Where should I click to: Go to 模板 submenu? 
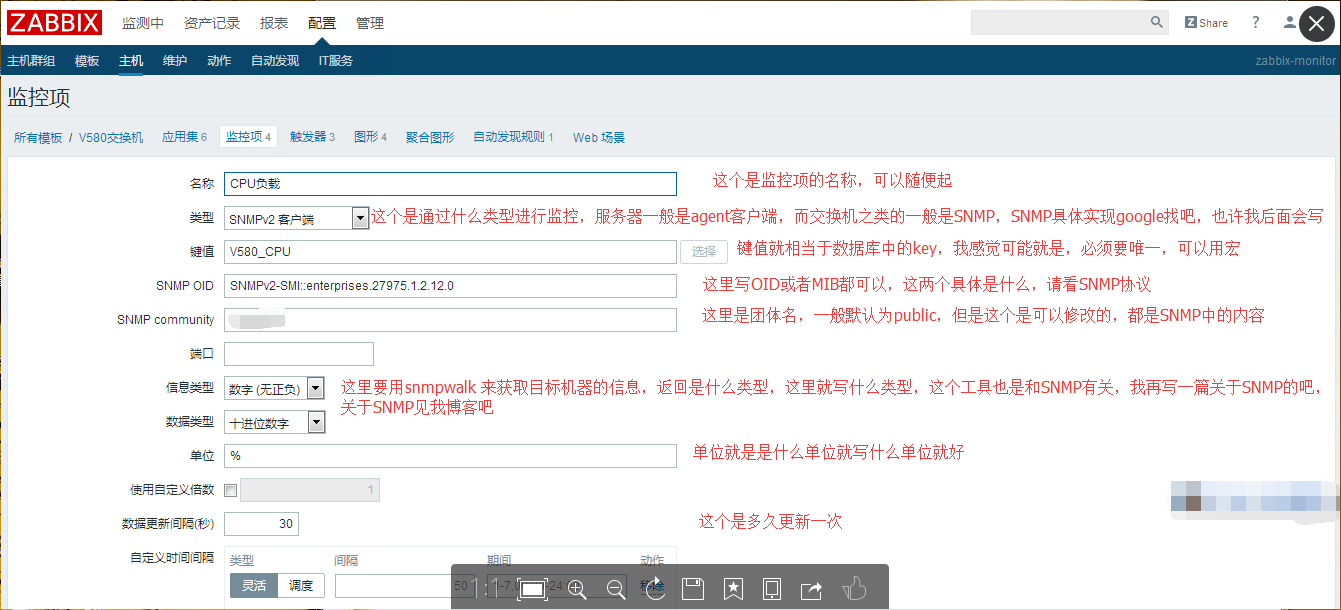[x=87, y=61]
